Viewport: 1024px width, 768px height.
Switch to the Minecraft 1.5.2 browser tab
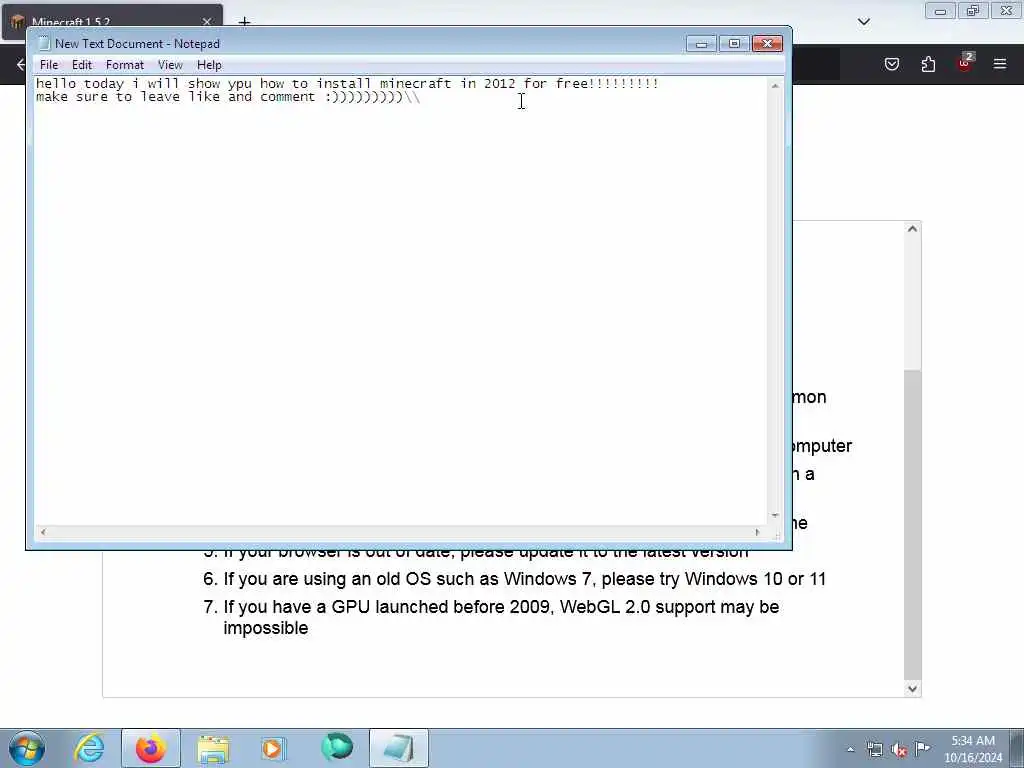[x=112, y=22]
